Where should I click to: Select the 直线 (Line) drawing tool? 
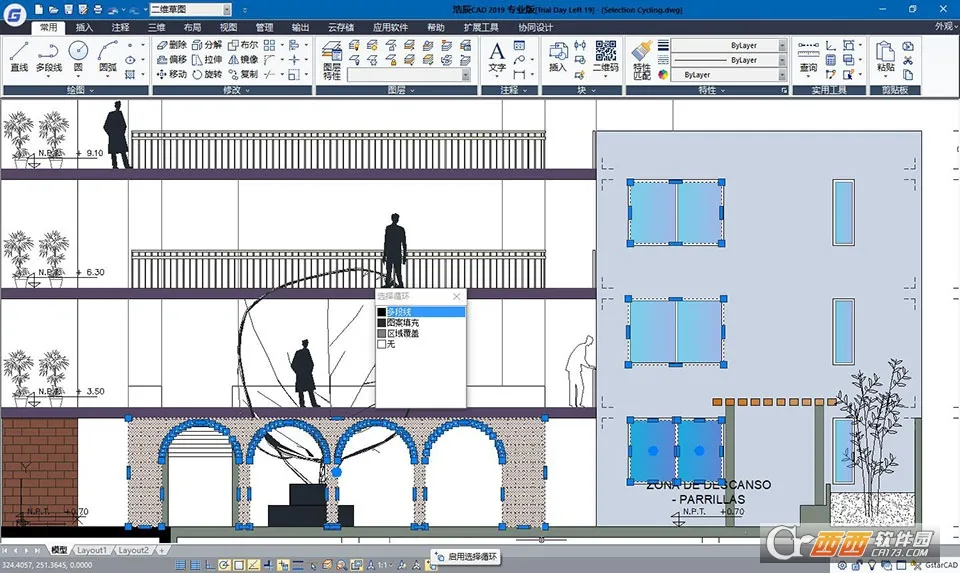click(x=19, y=55)
